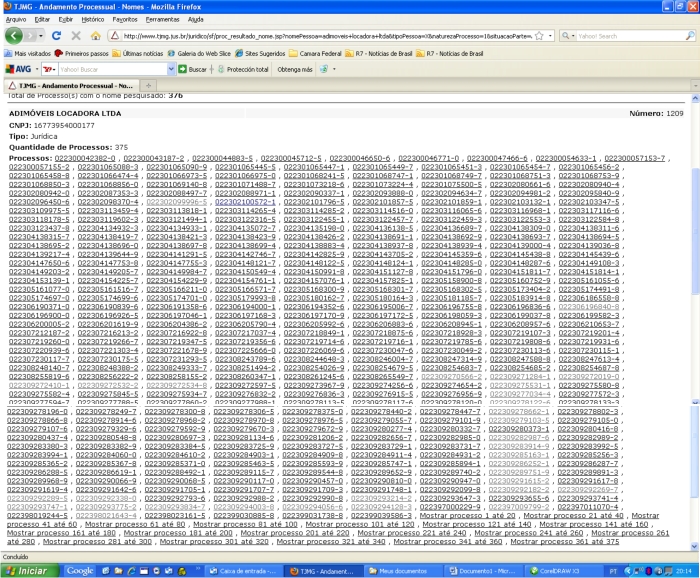Open the address bar history dropdown arrow
The image size is (700, 578).
[x=550, y=36]
